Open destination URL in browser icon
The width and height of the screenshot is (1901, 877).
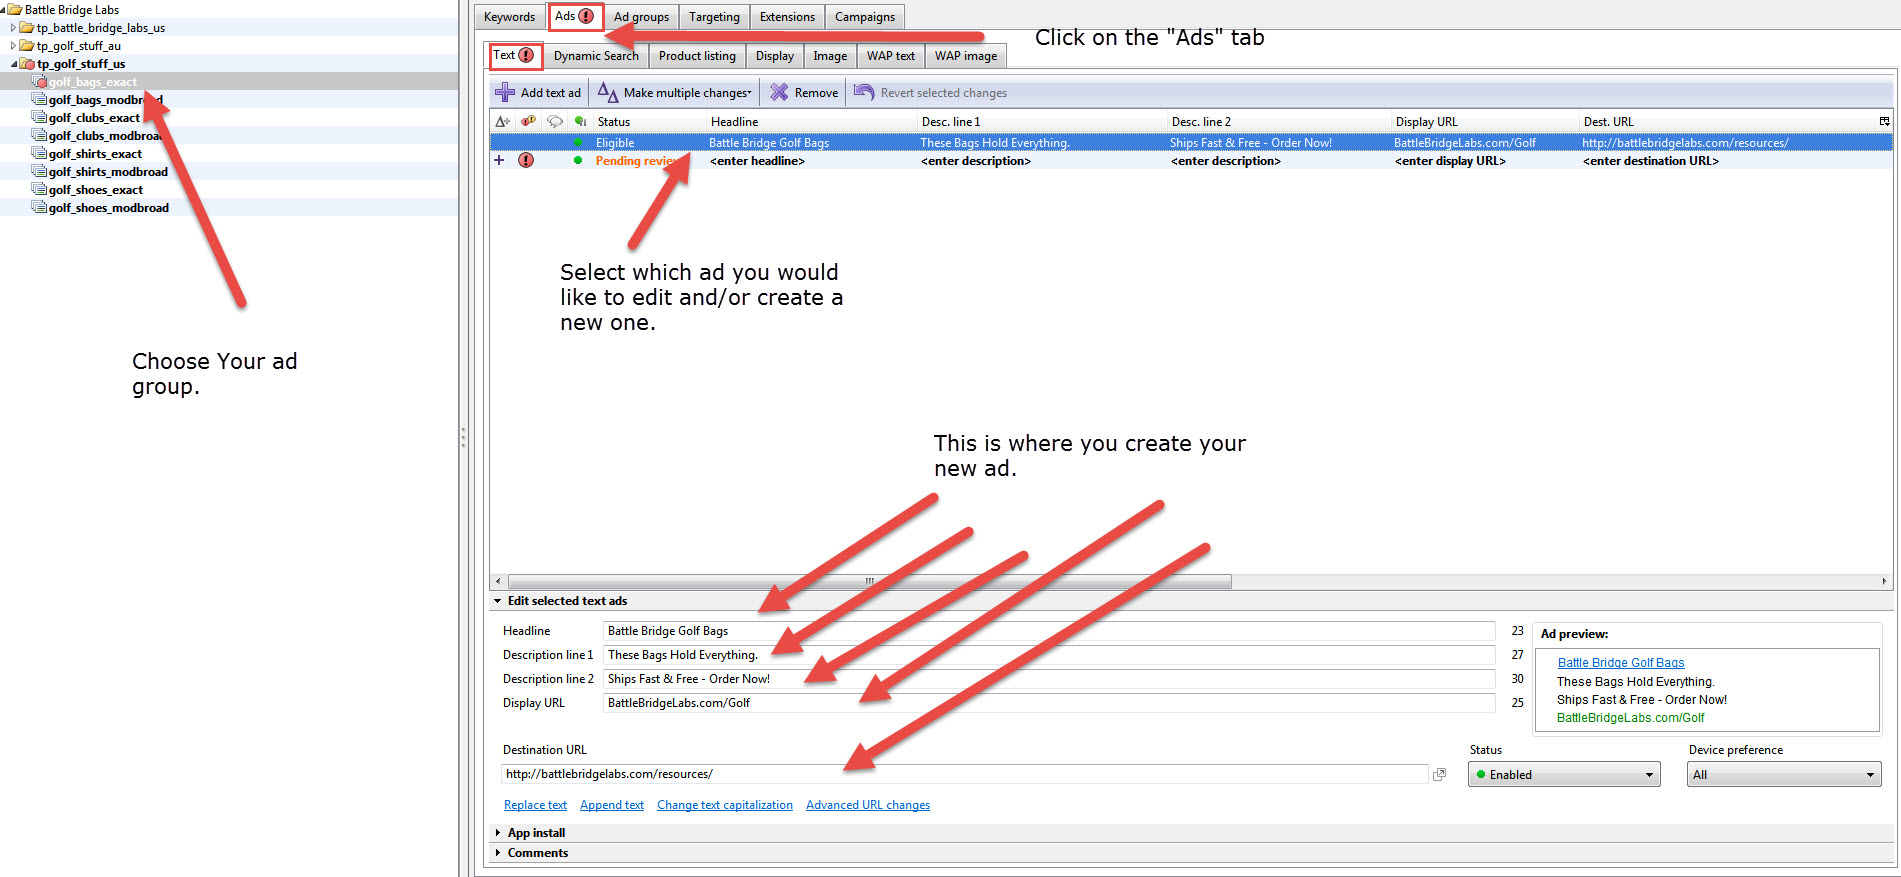tap(1439, 774)
